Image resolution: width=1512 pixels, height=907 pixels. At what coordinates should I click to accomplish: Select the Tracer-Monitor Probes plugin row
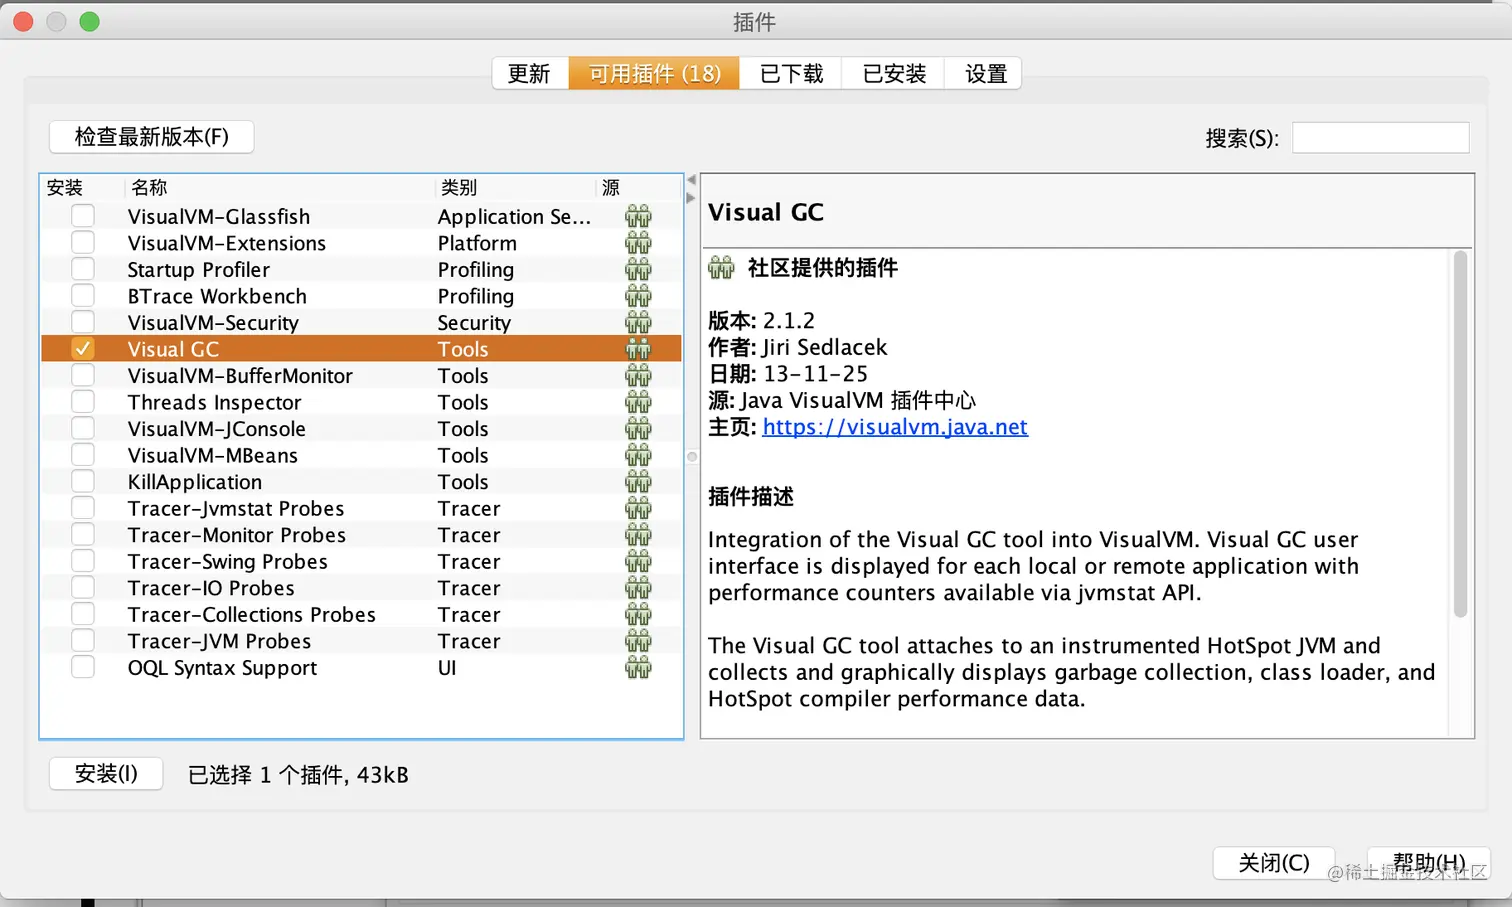(x=361, y=535)
